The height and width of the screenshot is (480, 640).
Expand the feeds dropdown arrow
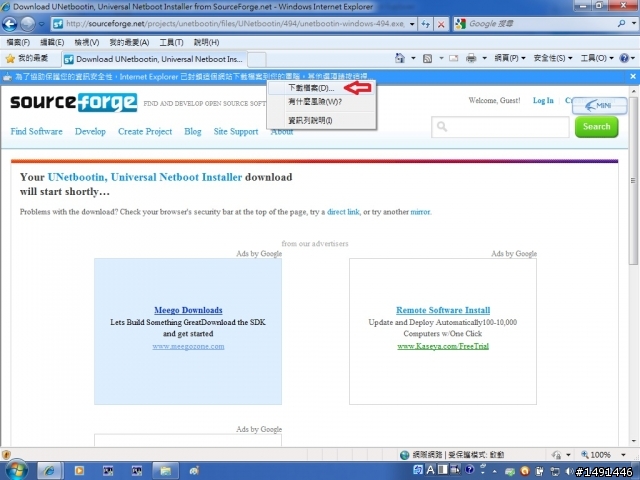441,58
